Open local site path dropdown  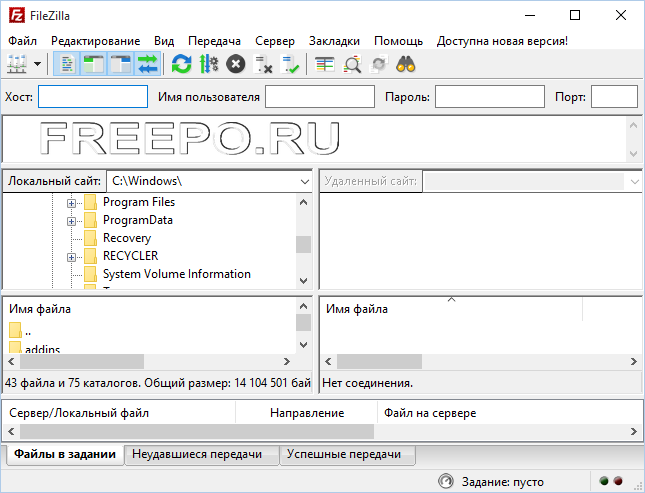click(x=304, y=181)
